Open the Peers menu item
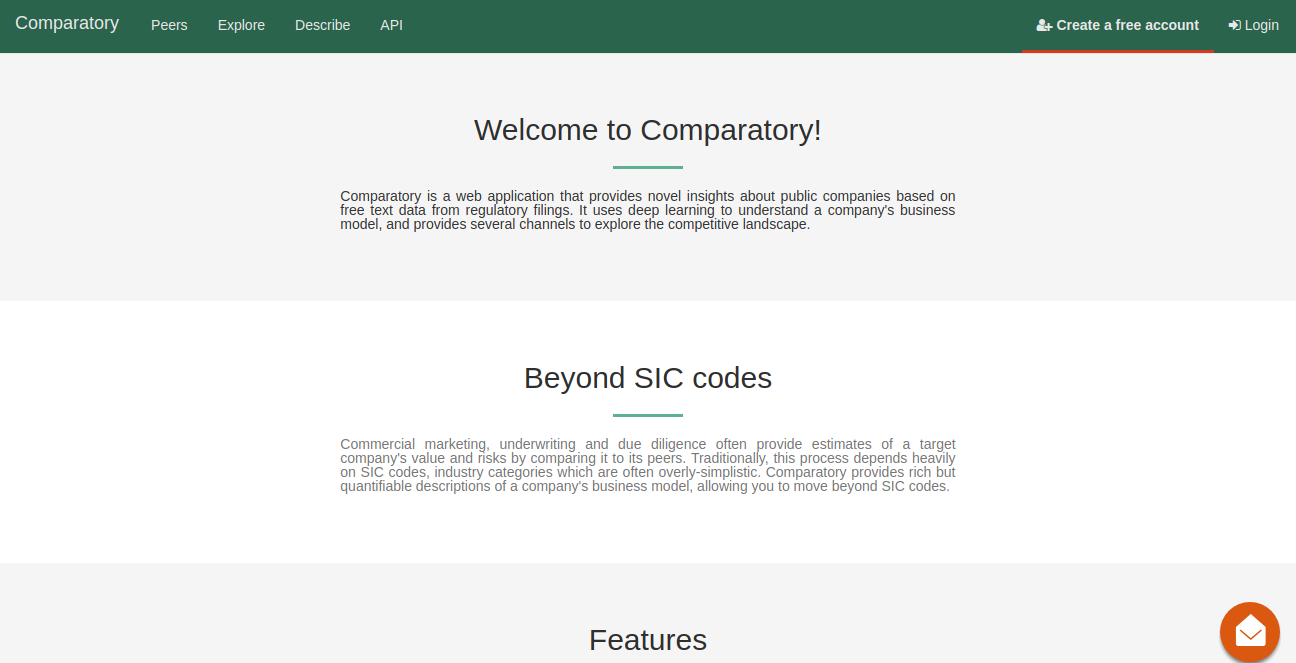This screenshot has width=1296, height=663. pyautogui.click(x=169, y=25)
